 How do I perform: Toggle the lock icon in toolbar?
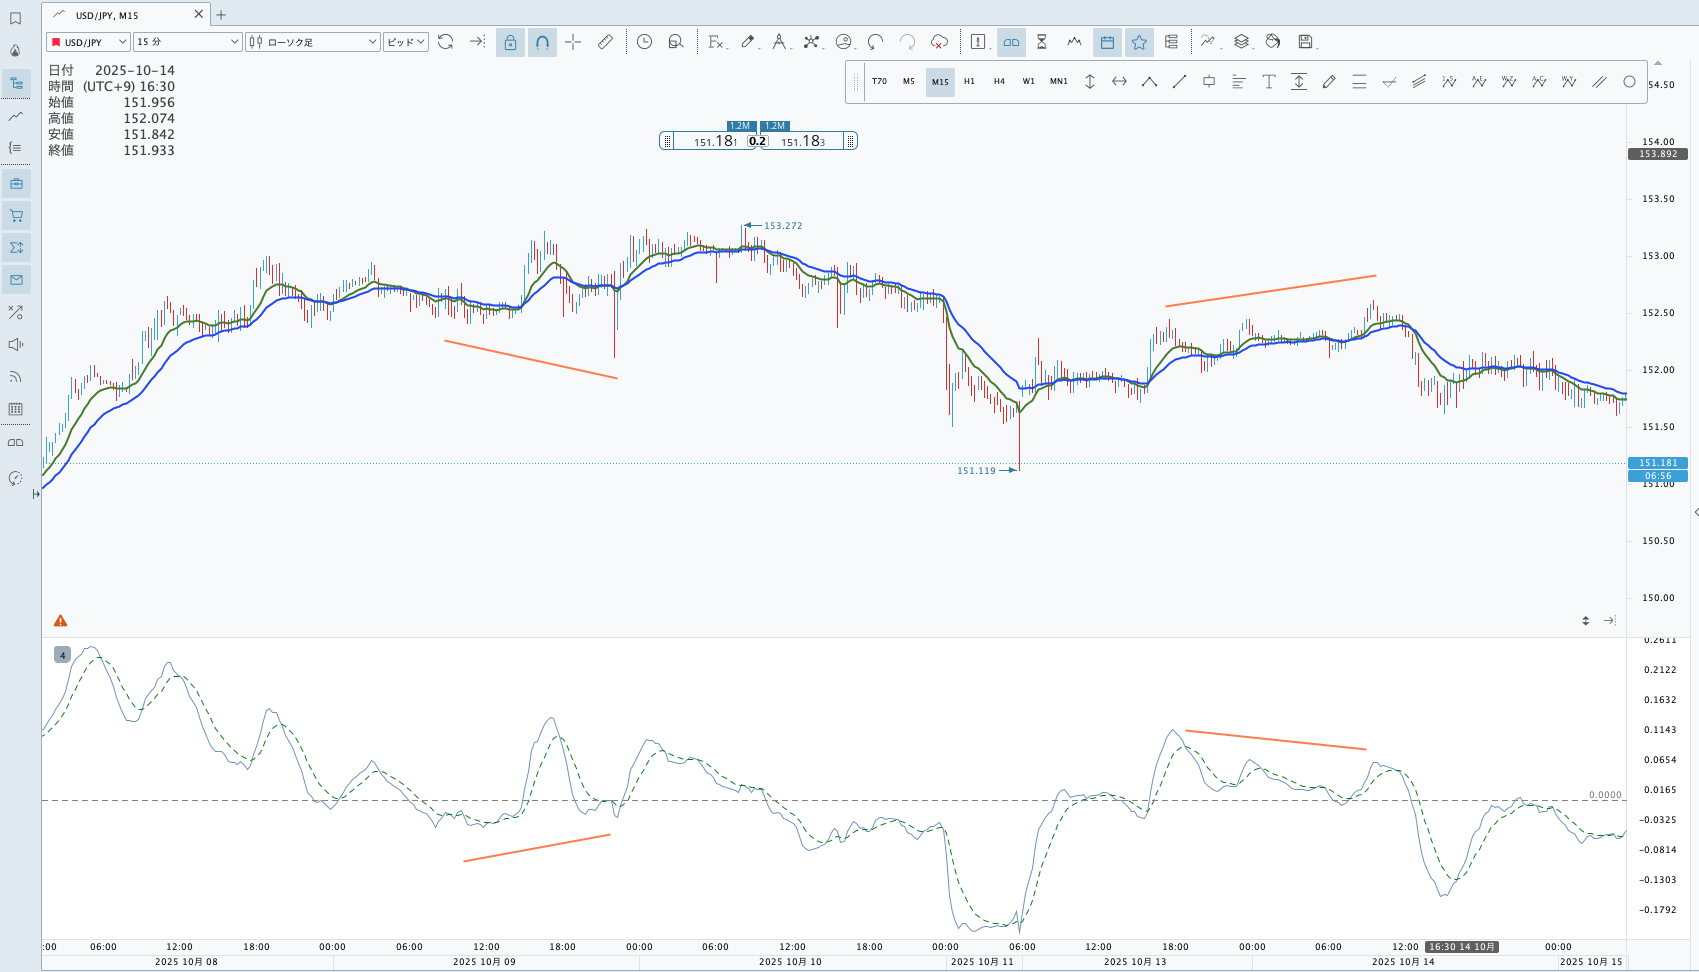510,42
